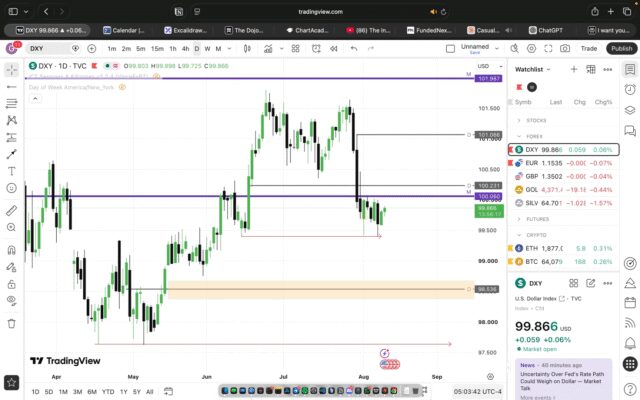Select EUR row in watchlist
The width and height of the screenshot is (640, 400).
[x=563, y=163]
